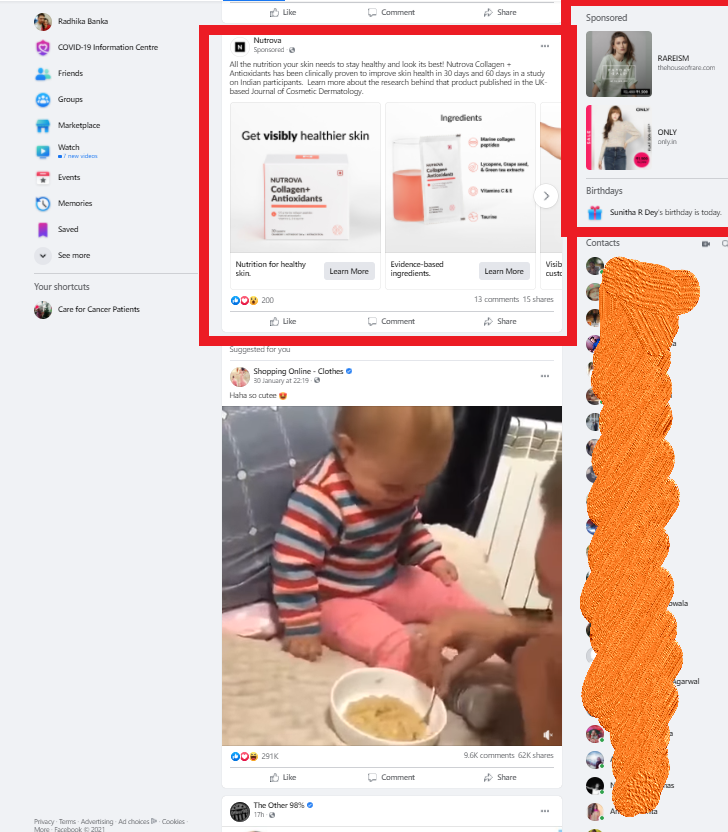Open COVID-19 Information Centre sidebar icon
The image size is (728, 832).
(43, 47)
